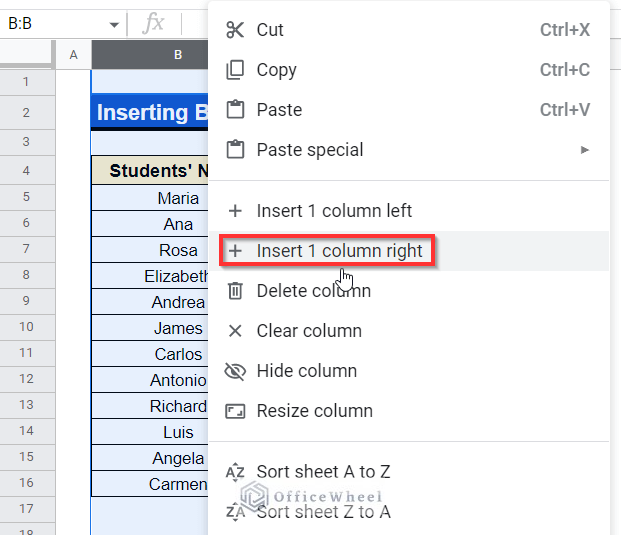The height and width of the screenshot is (535, 621).
Task: Click row 4 header number
Action: (x=26, y=171)
